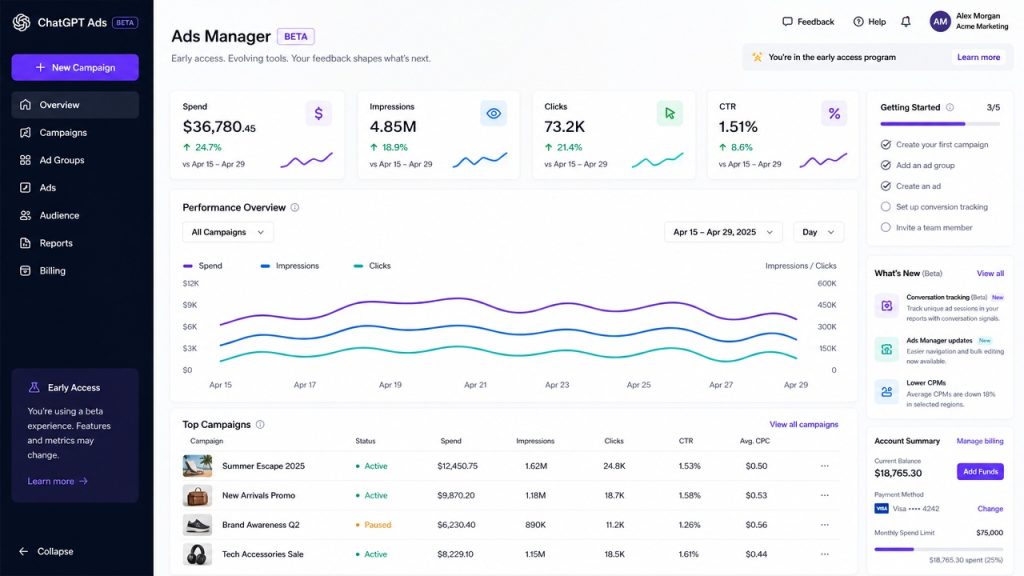Click the Spend dollar sign icon
Screen dimensions: 1024x576
319,114
